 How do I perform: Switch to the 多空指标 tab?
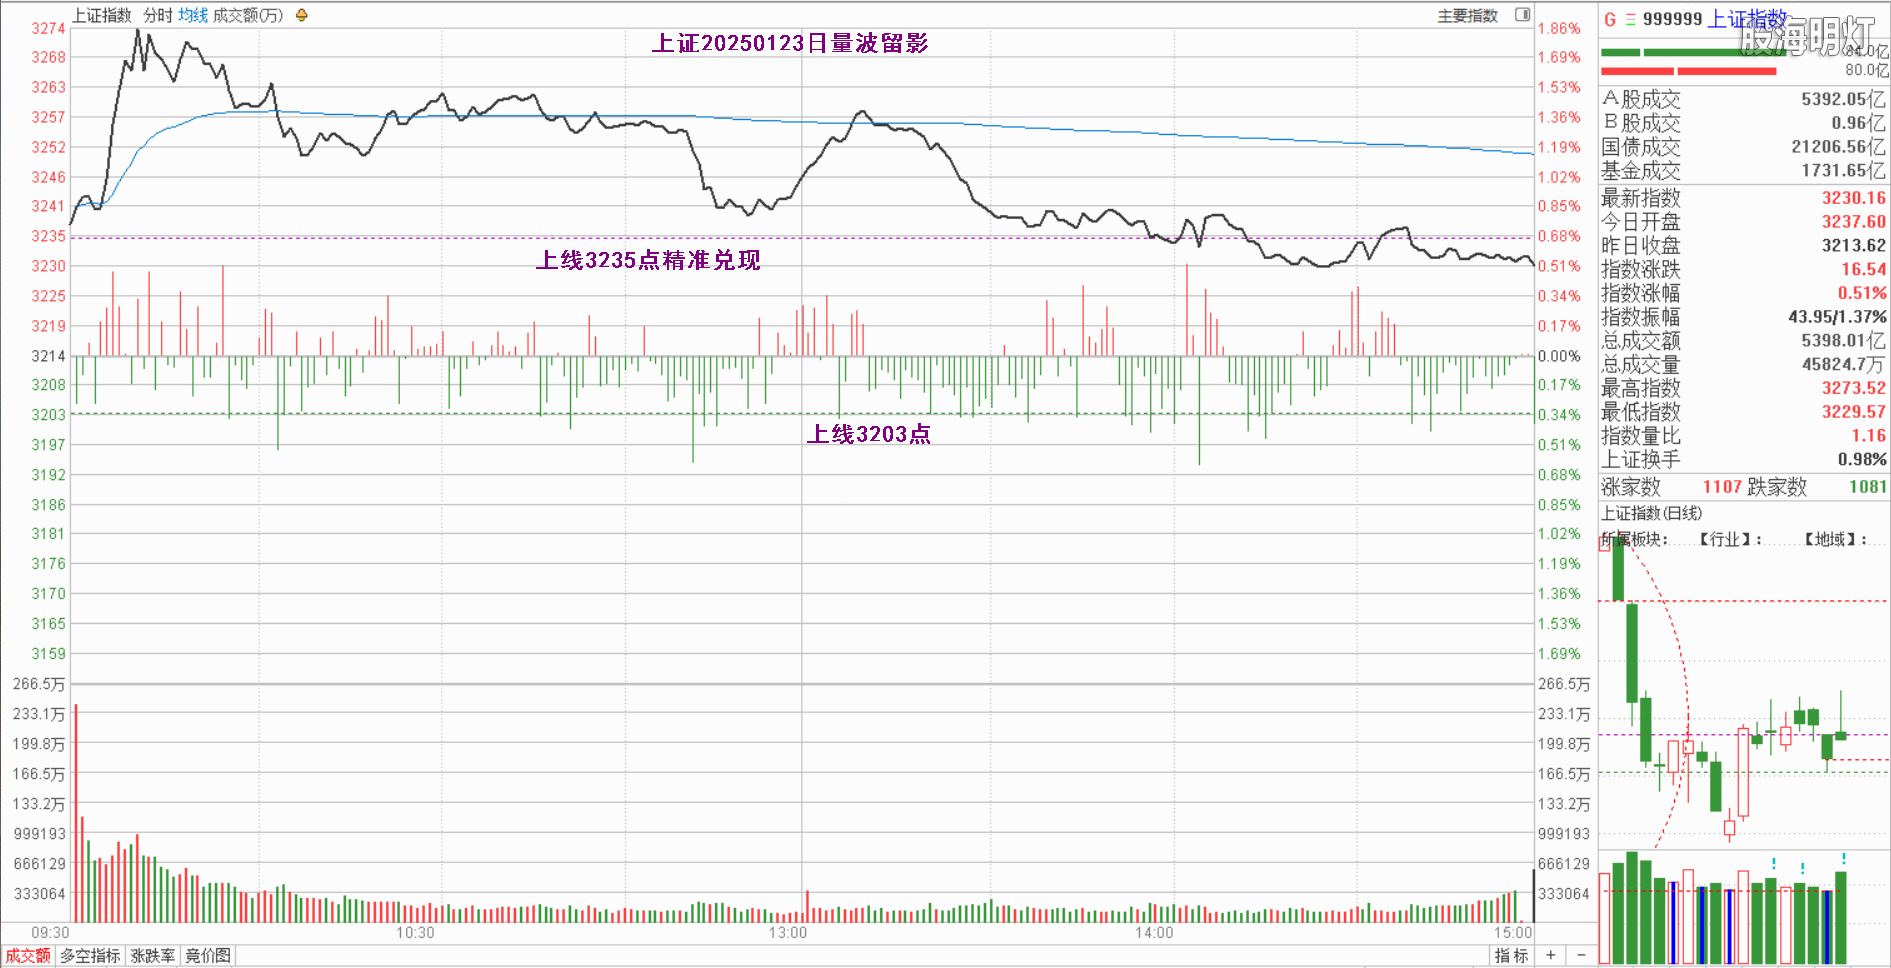coord(90,956)
